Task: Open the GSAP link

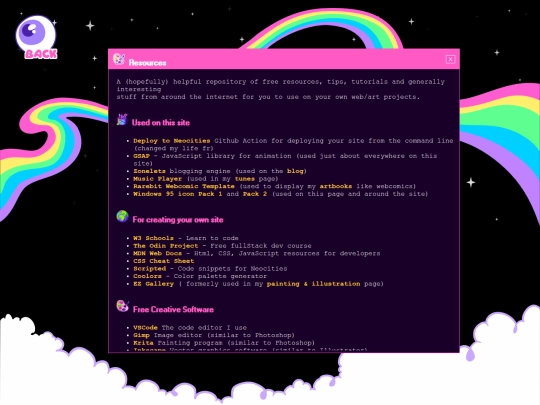Action: 142,156
